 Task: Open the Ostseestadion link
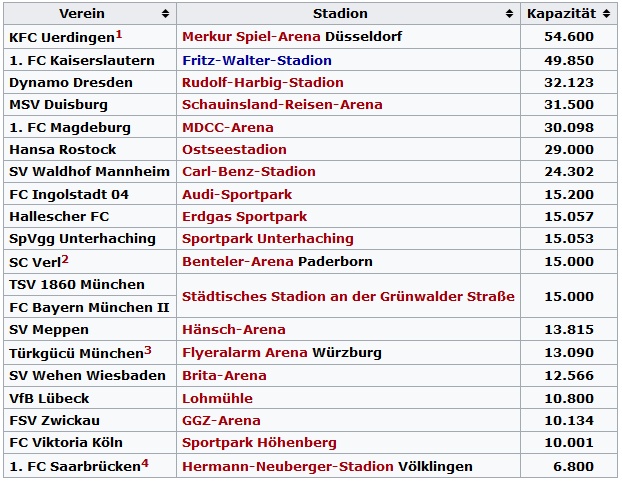(234, 149)
